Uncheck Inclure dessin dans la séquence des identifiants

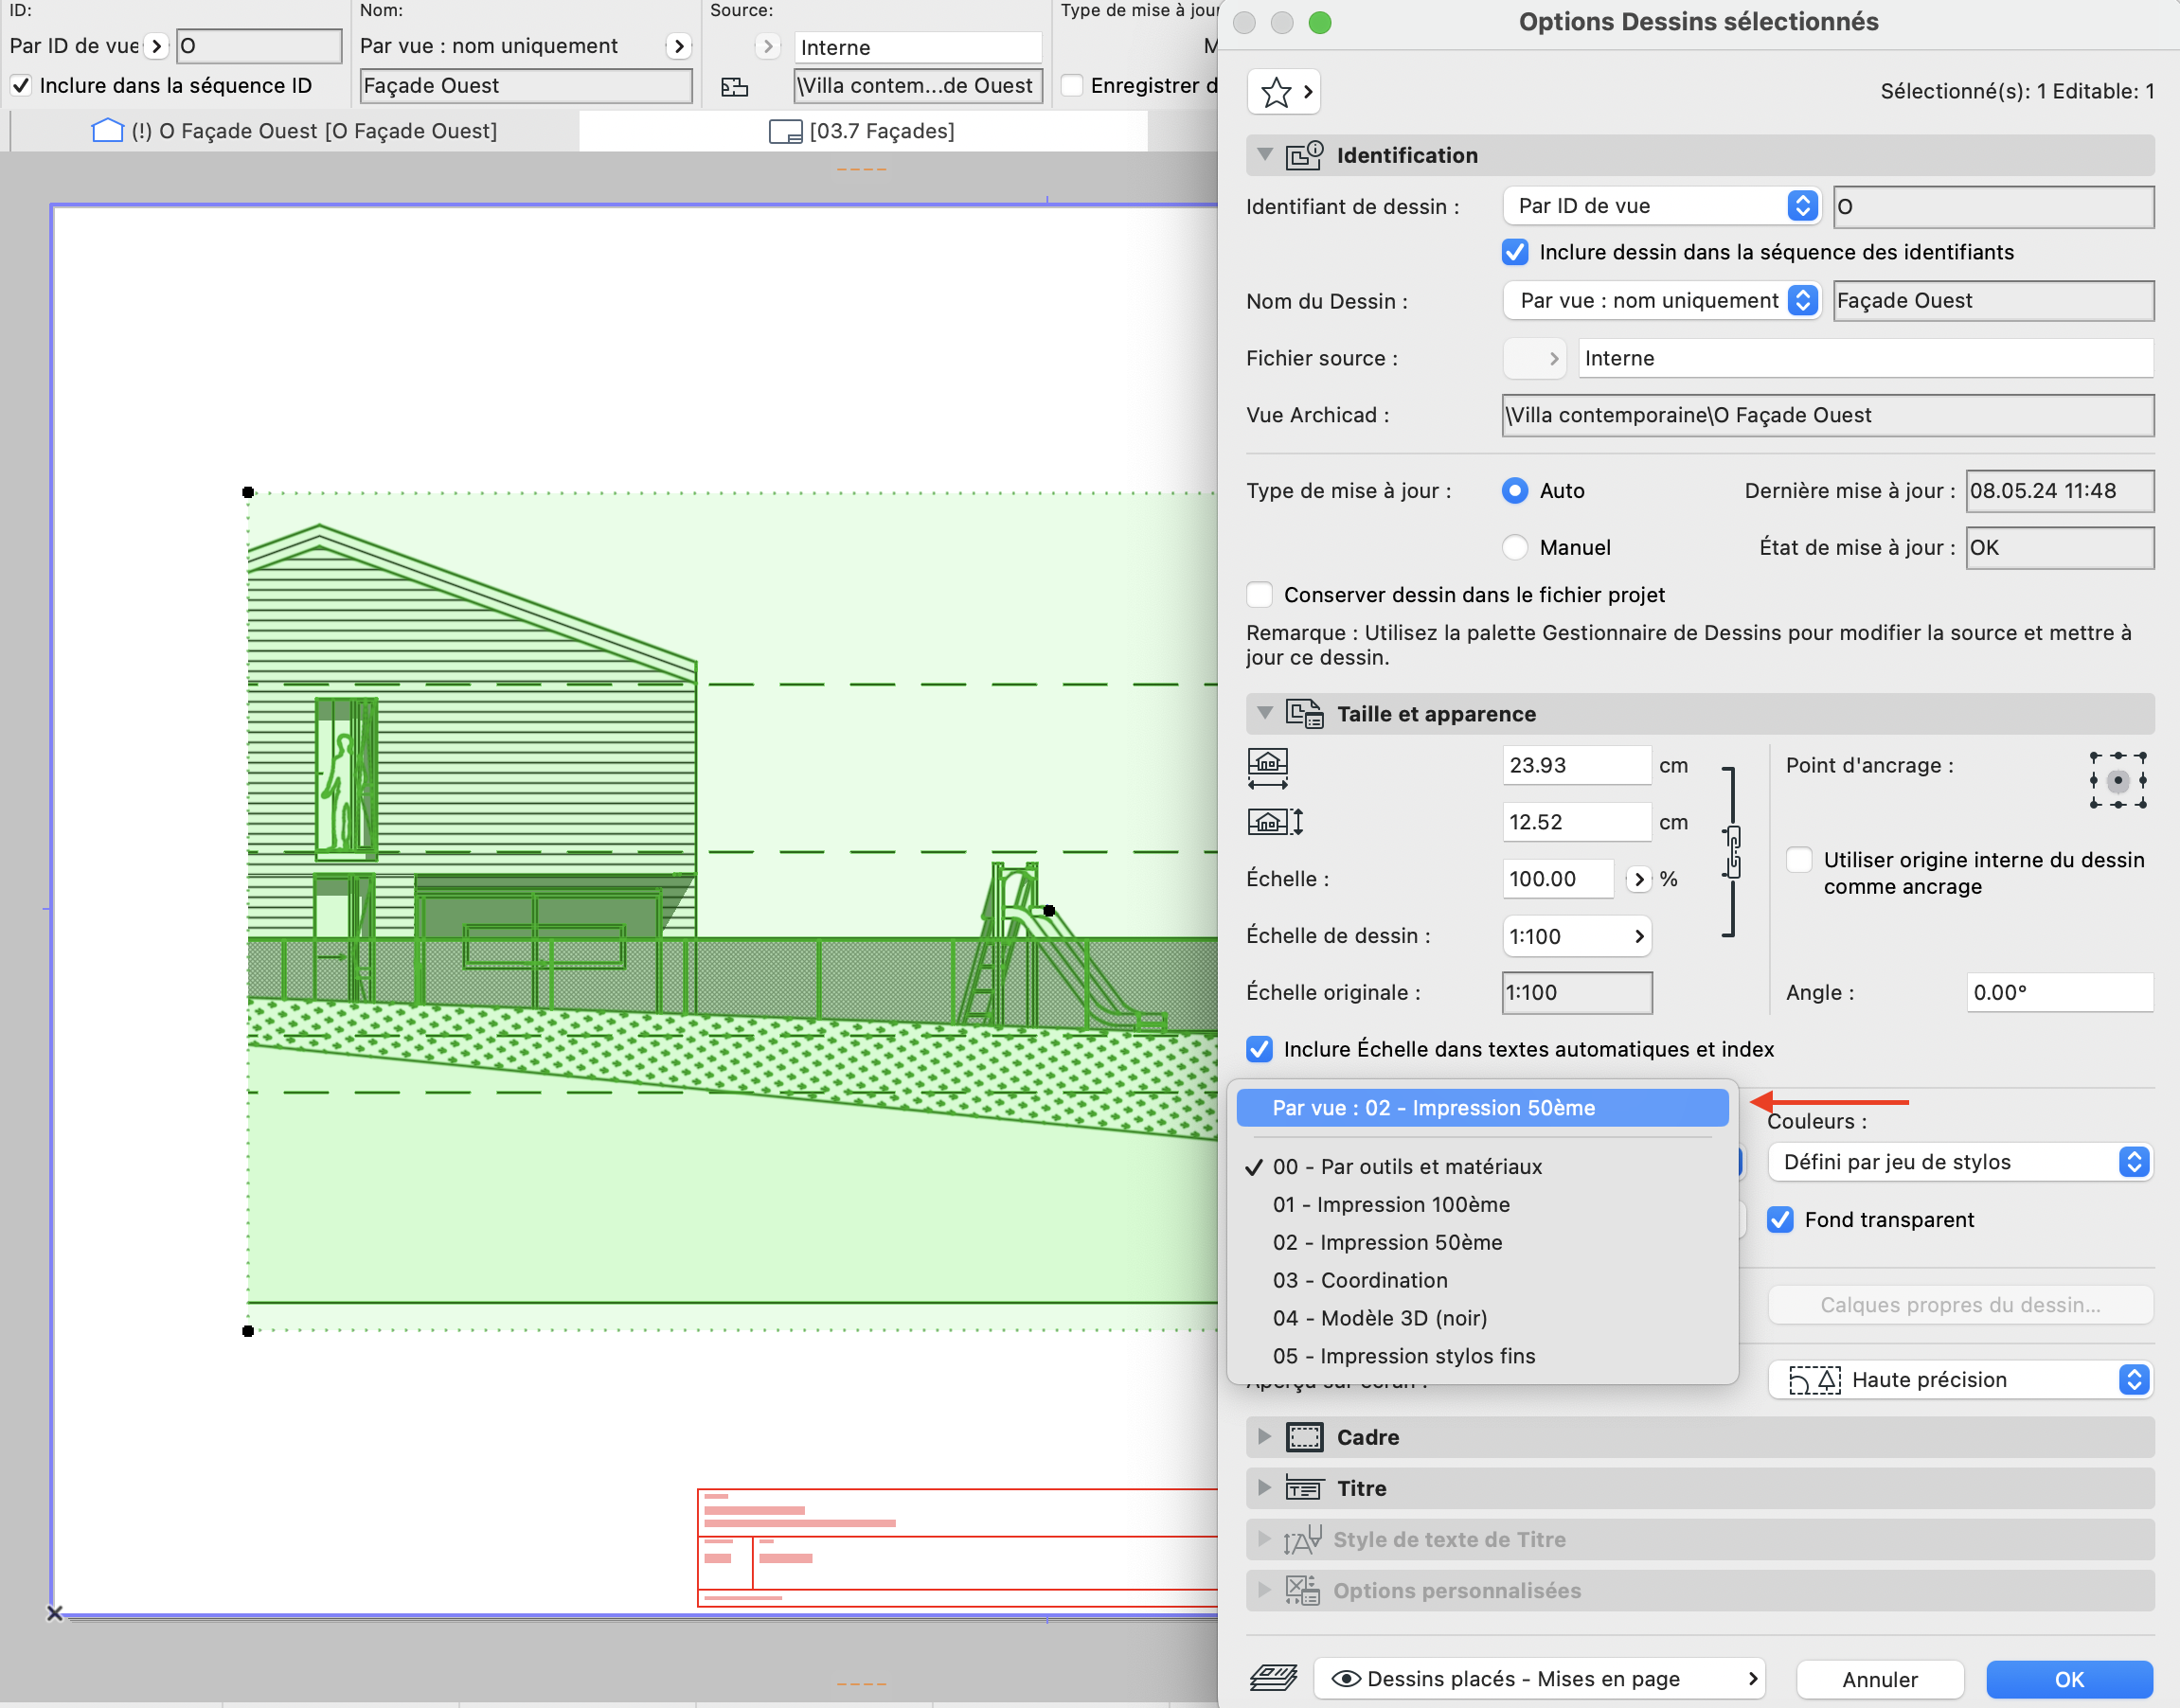point(1515,252)
